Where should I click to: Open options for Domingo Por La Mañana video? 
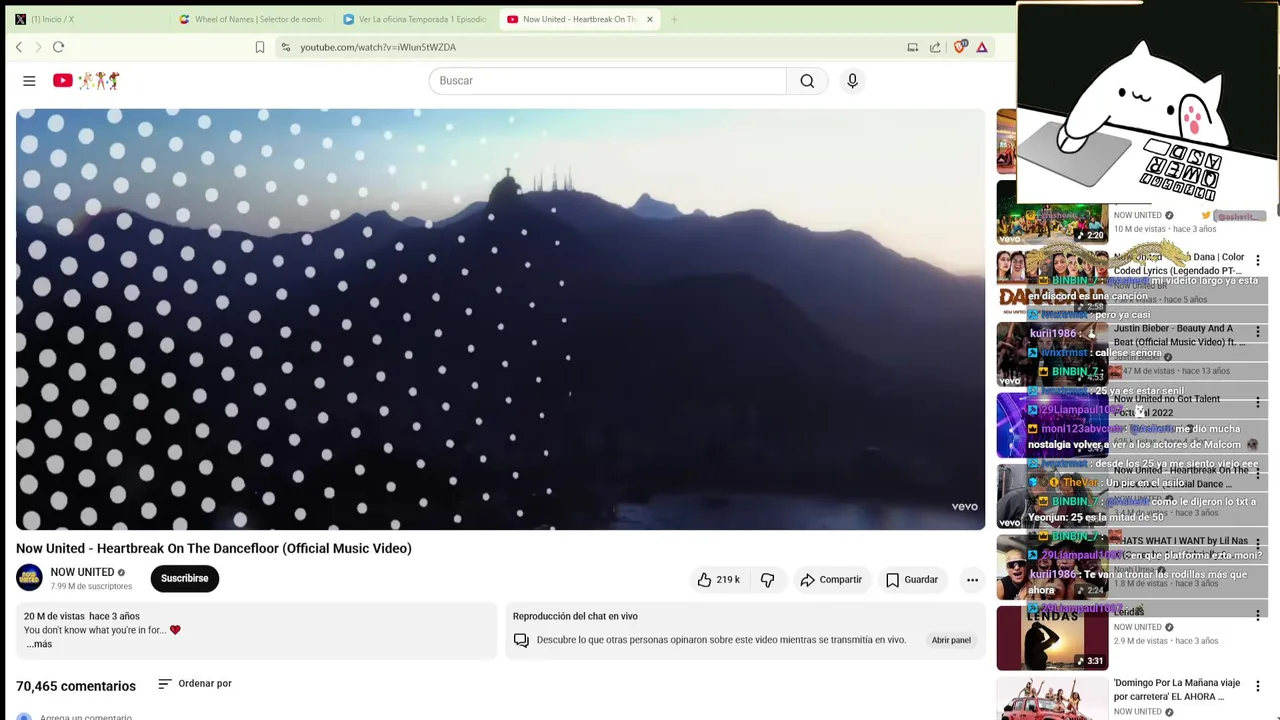click(1258, 687)
